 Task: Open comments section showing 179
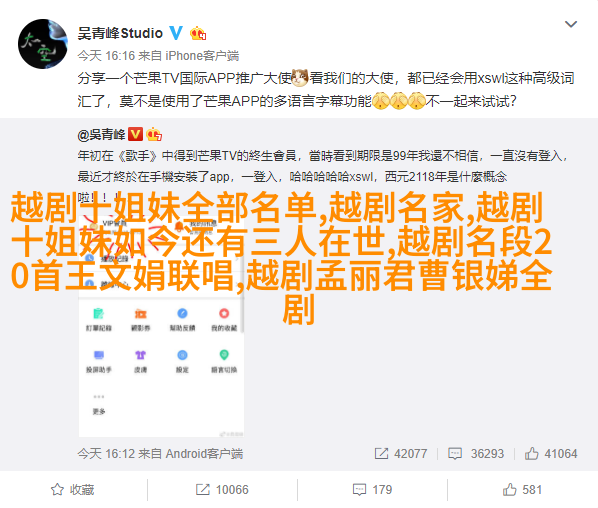pos(372,489)
